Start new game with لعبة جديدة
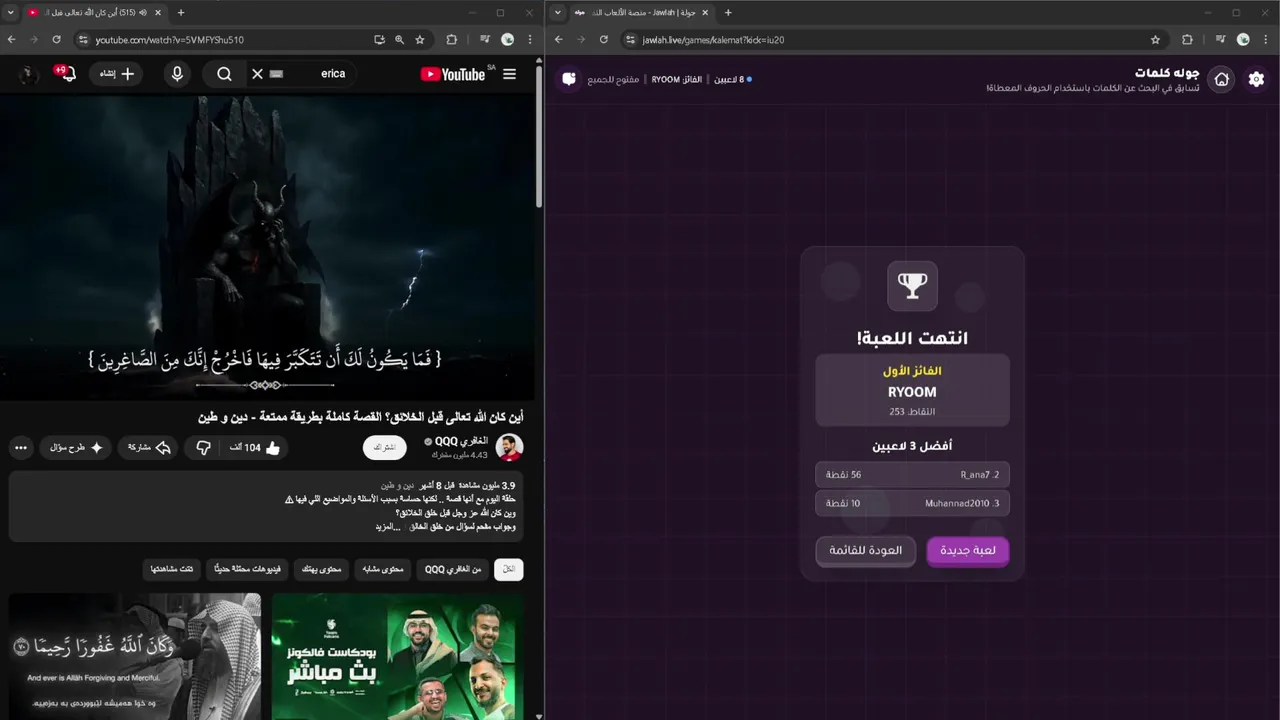Viewport: 1280px width, 720px height. pyautogui.click(x=967, y=551)
